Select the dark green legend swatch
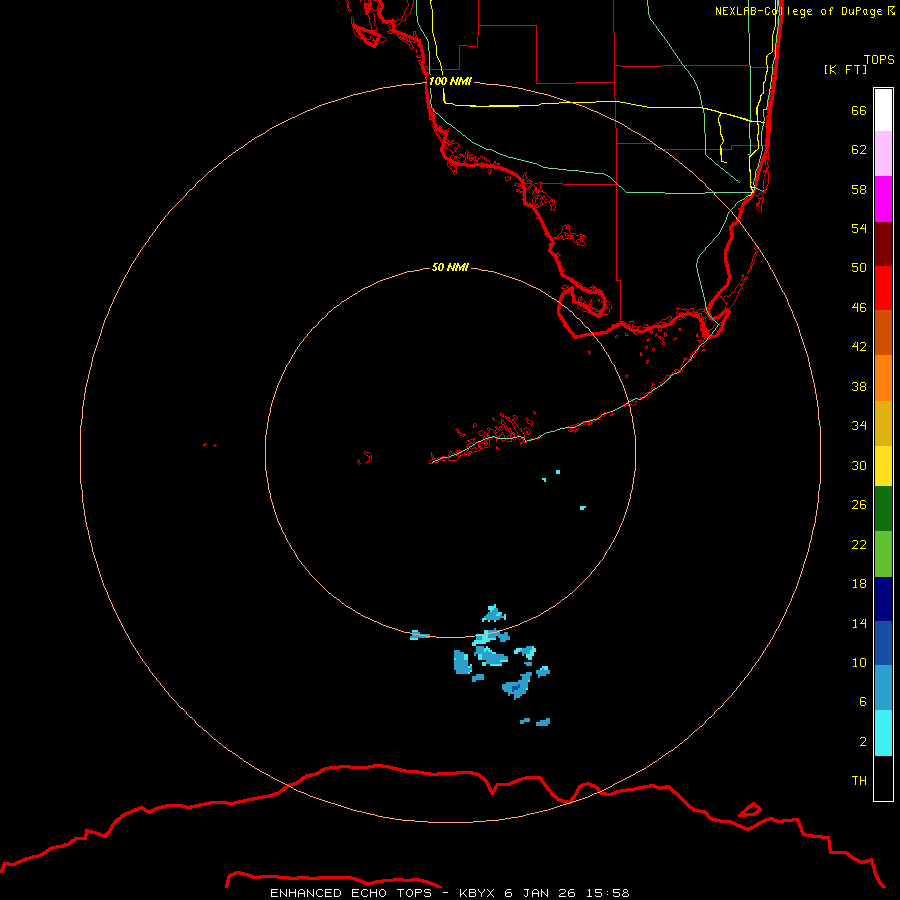Screen dimensions: 900x900 (883, 509)
